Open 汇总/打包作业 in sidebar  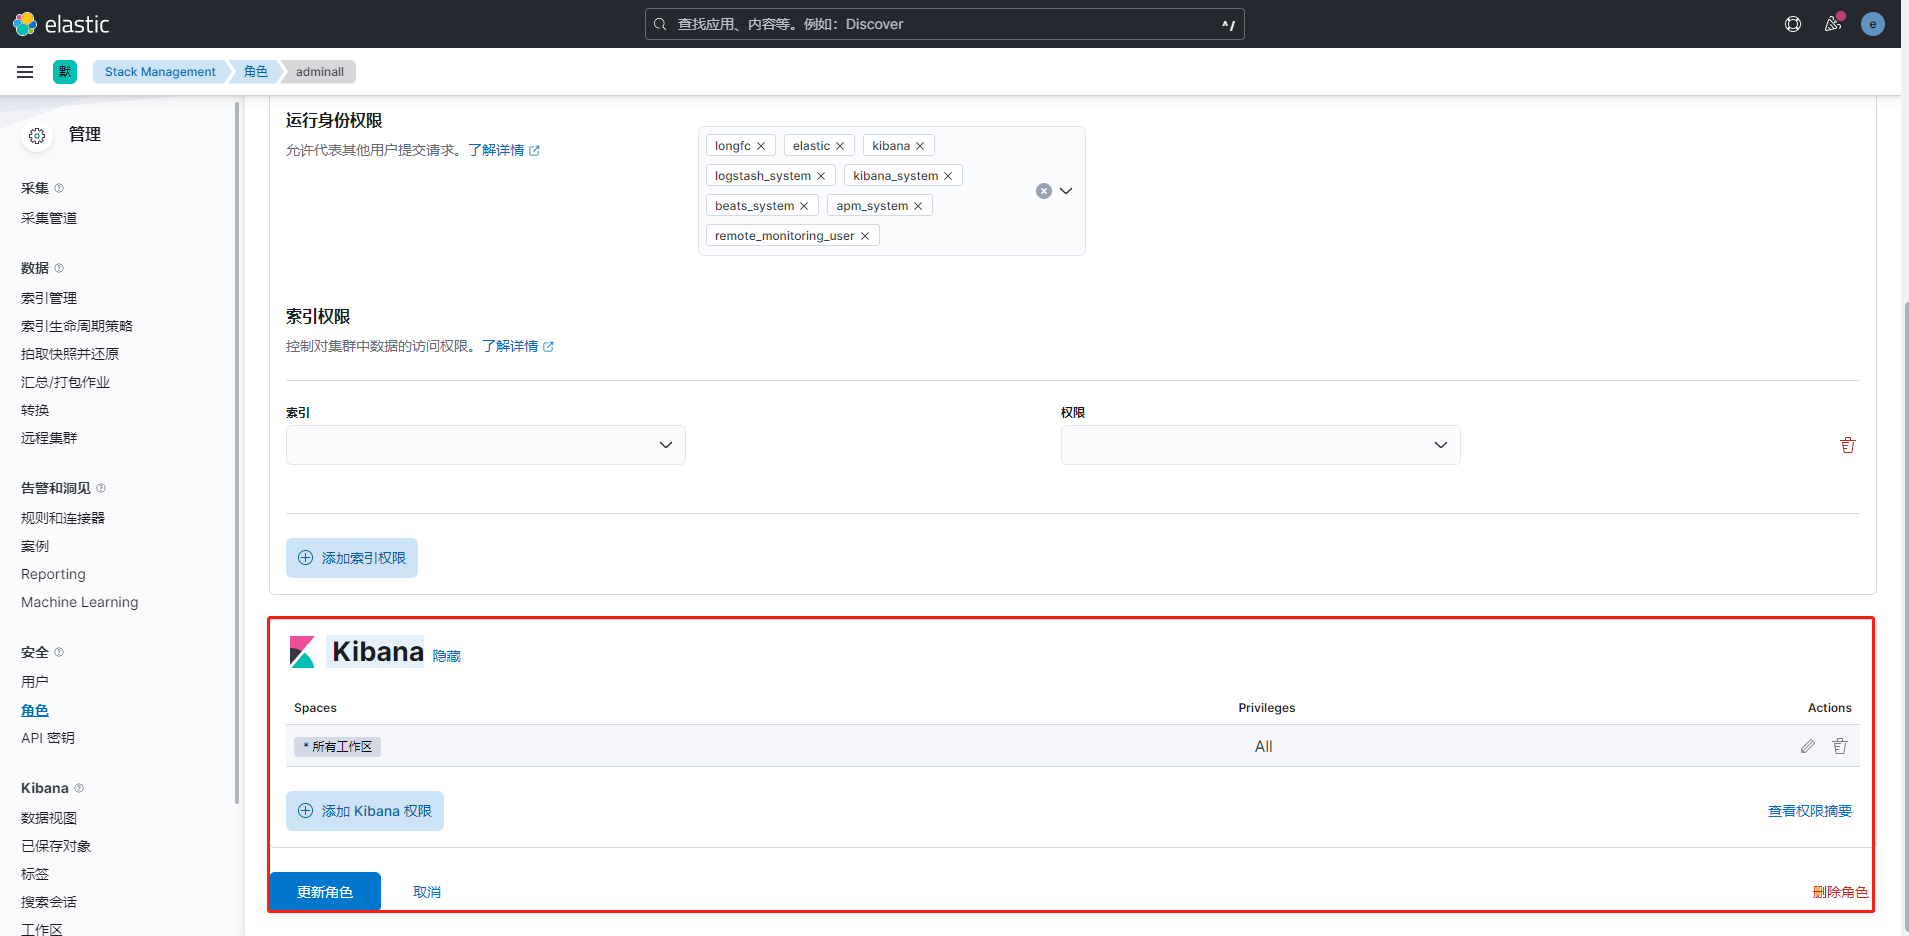pos(66,382)
